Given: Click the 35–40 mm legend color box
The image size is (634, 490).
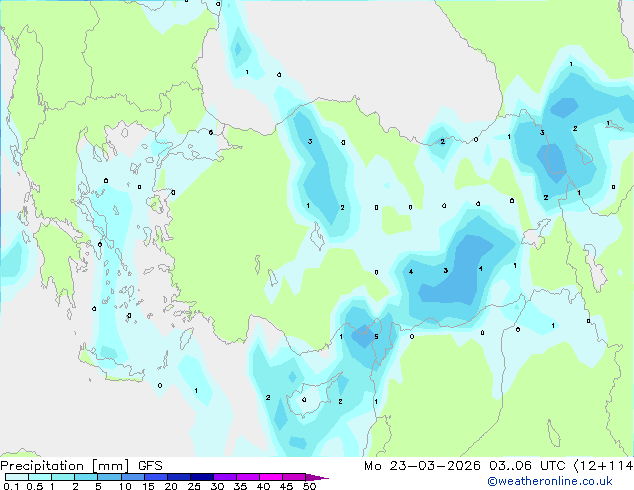Looking at the screenshot, I should [x=247, y=477].
